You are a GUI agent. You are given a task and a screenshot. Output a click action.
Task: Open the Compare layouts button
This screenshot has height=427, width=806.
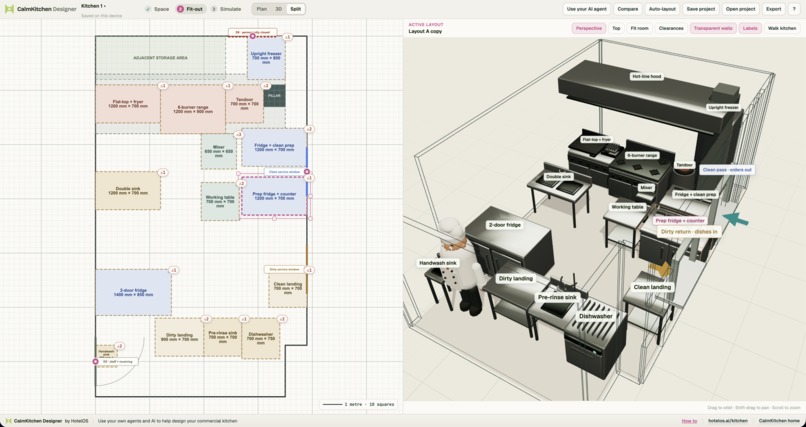point(628,9)
